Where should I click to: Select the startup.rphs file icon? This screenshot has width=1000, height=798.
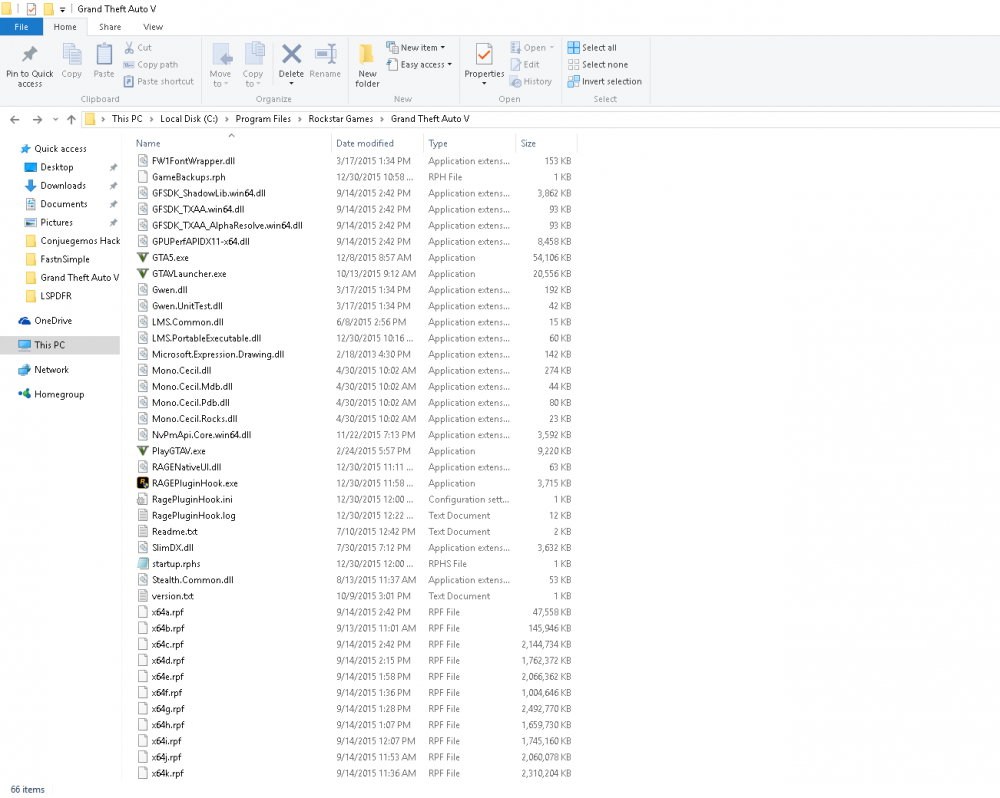[143, 564]
